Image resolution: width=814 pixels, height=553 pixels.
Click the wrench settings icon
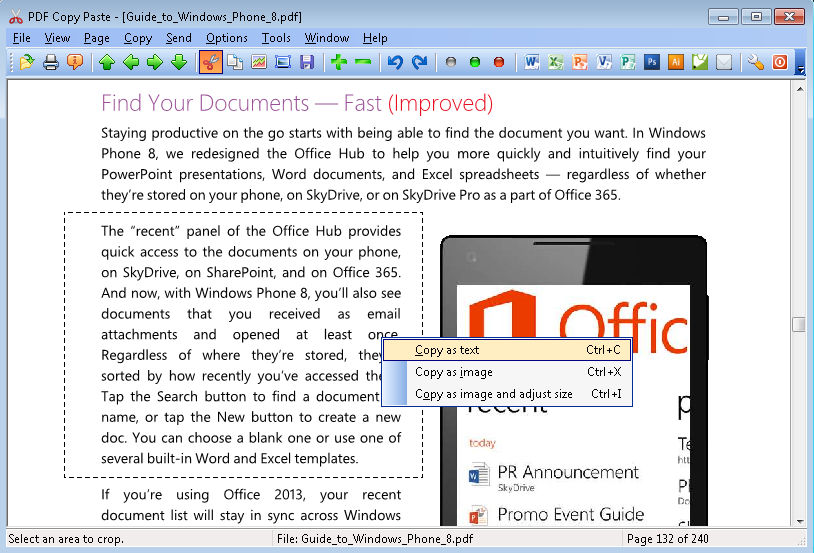[x=756, y=62]
